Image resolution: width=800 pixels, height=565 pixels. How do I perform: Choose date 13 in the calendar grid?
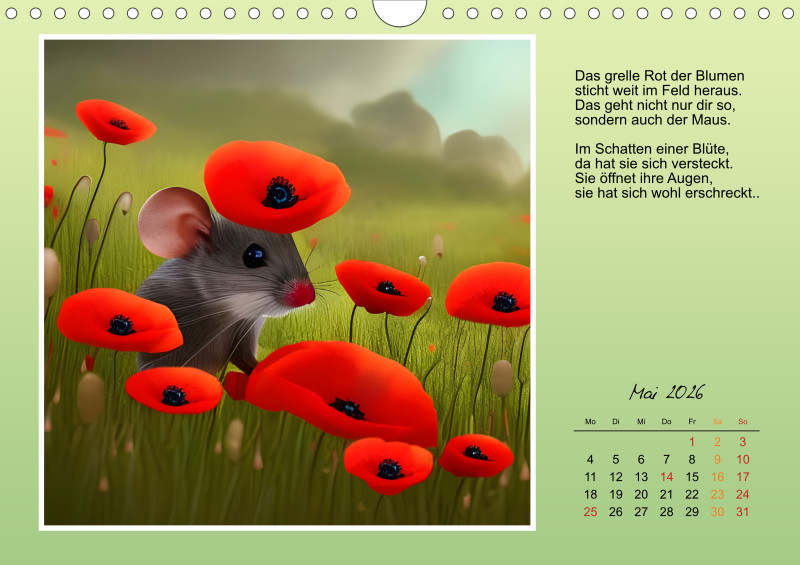(641, 477)
